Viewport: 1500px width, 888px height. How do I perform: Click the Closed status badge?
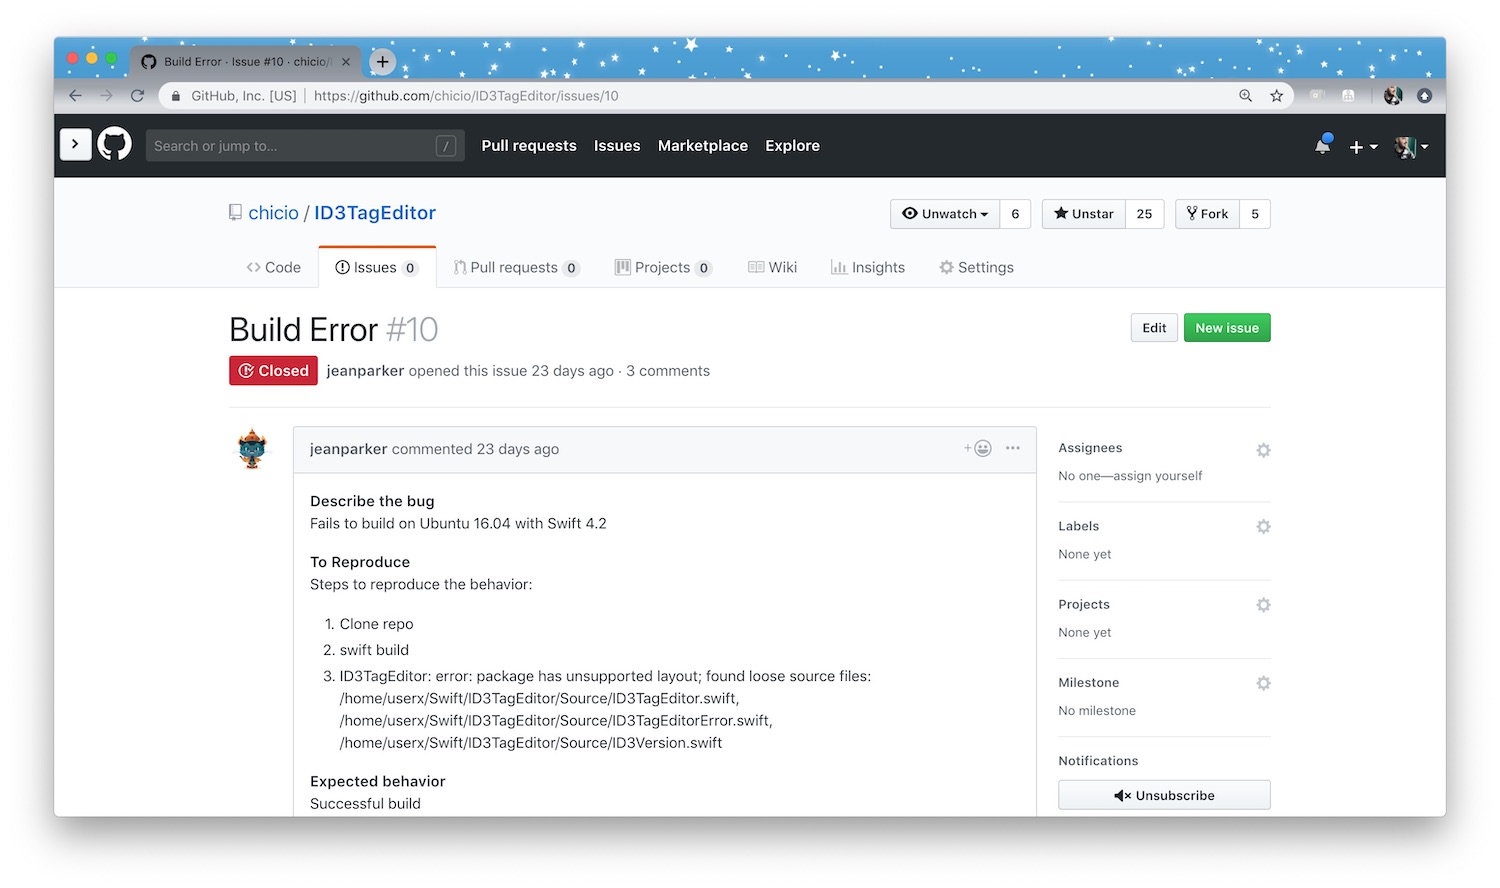(273, 371)
